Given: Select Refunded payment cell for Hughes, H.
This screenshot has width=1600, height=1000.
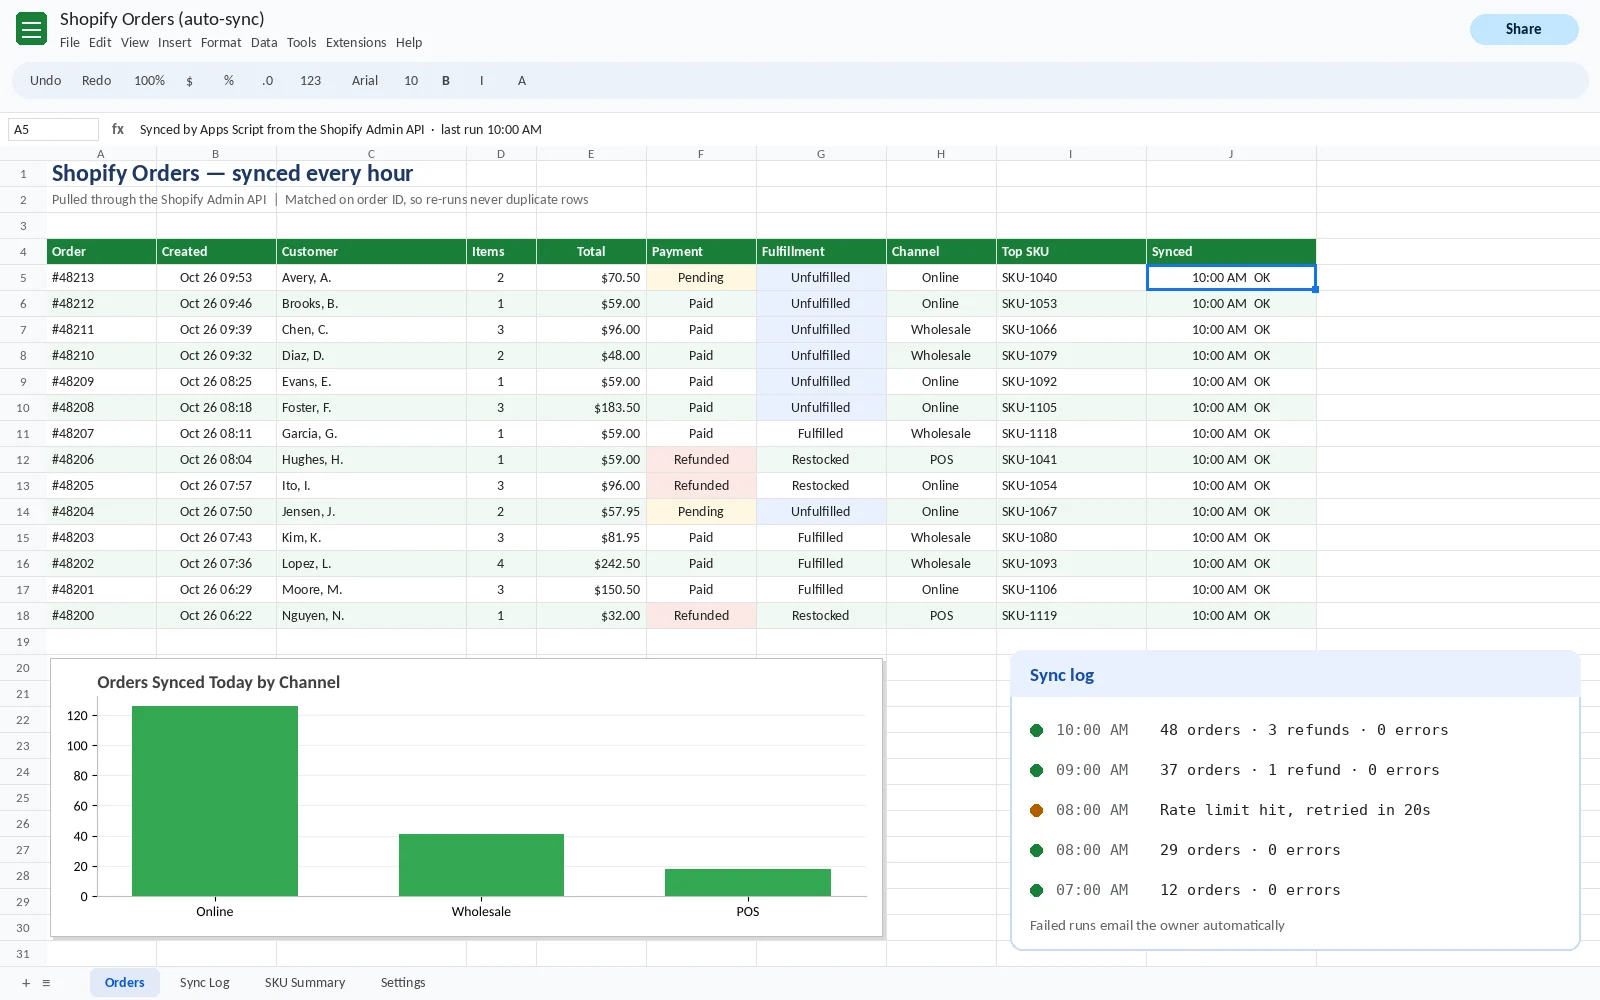Looking at the screenshot, I should (x=701, y=460).
